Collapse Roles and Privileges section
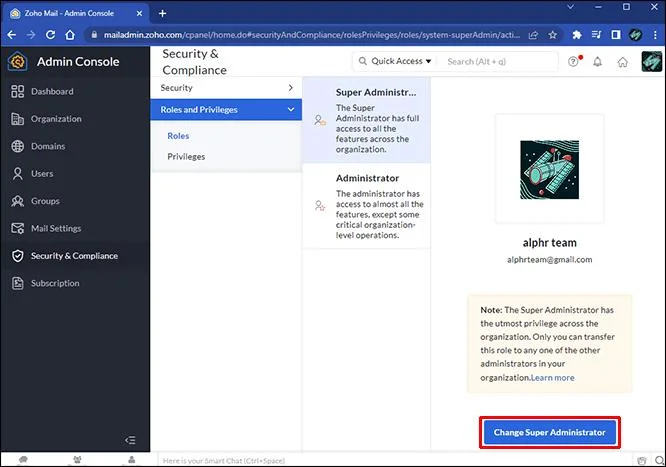The width and height of the screenshot is (666, 467). tap(226, 110)
